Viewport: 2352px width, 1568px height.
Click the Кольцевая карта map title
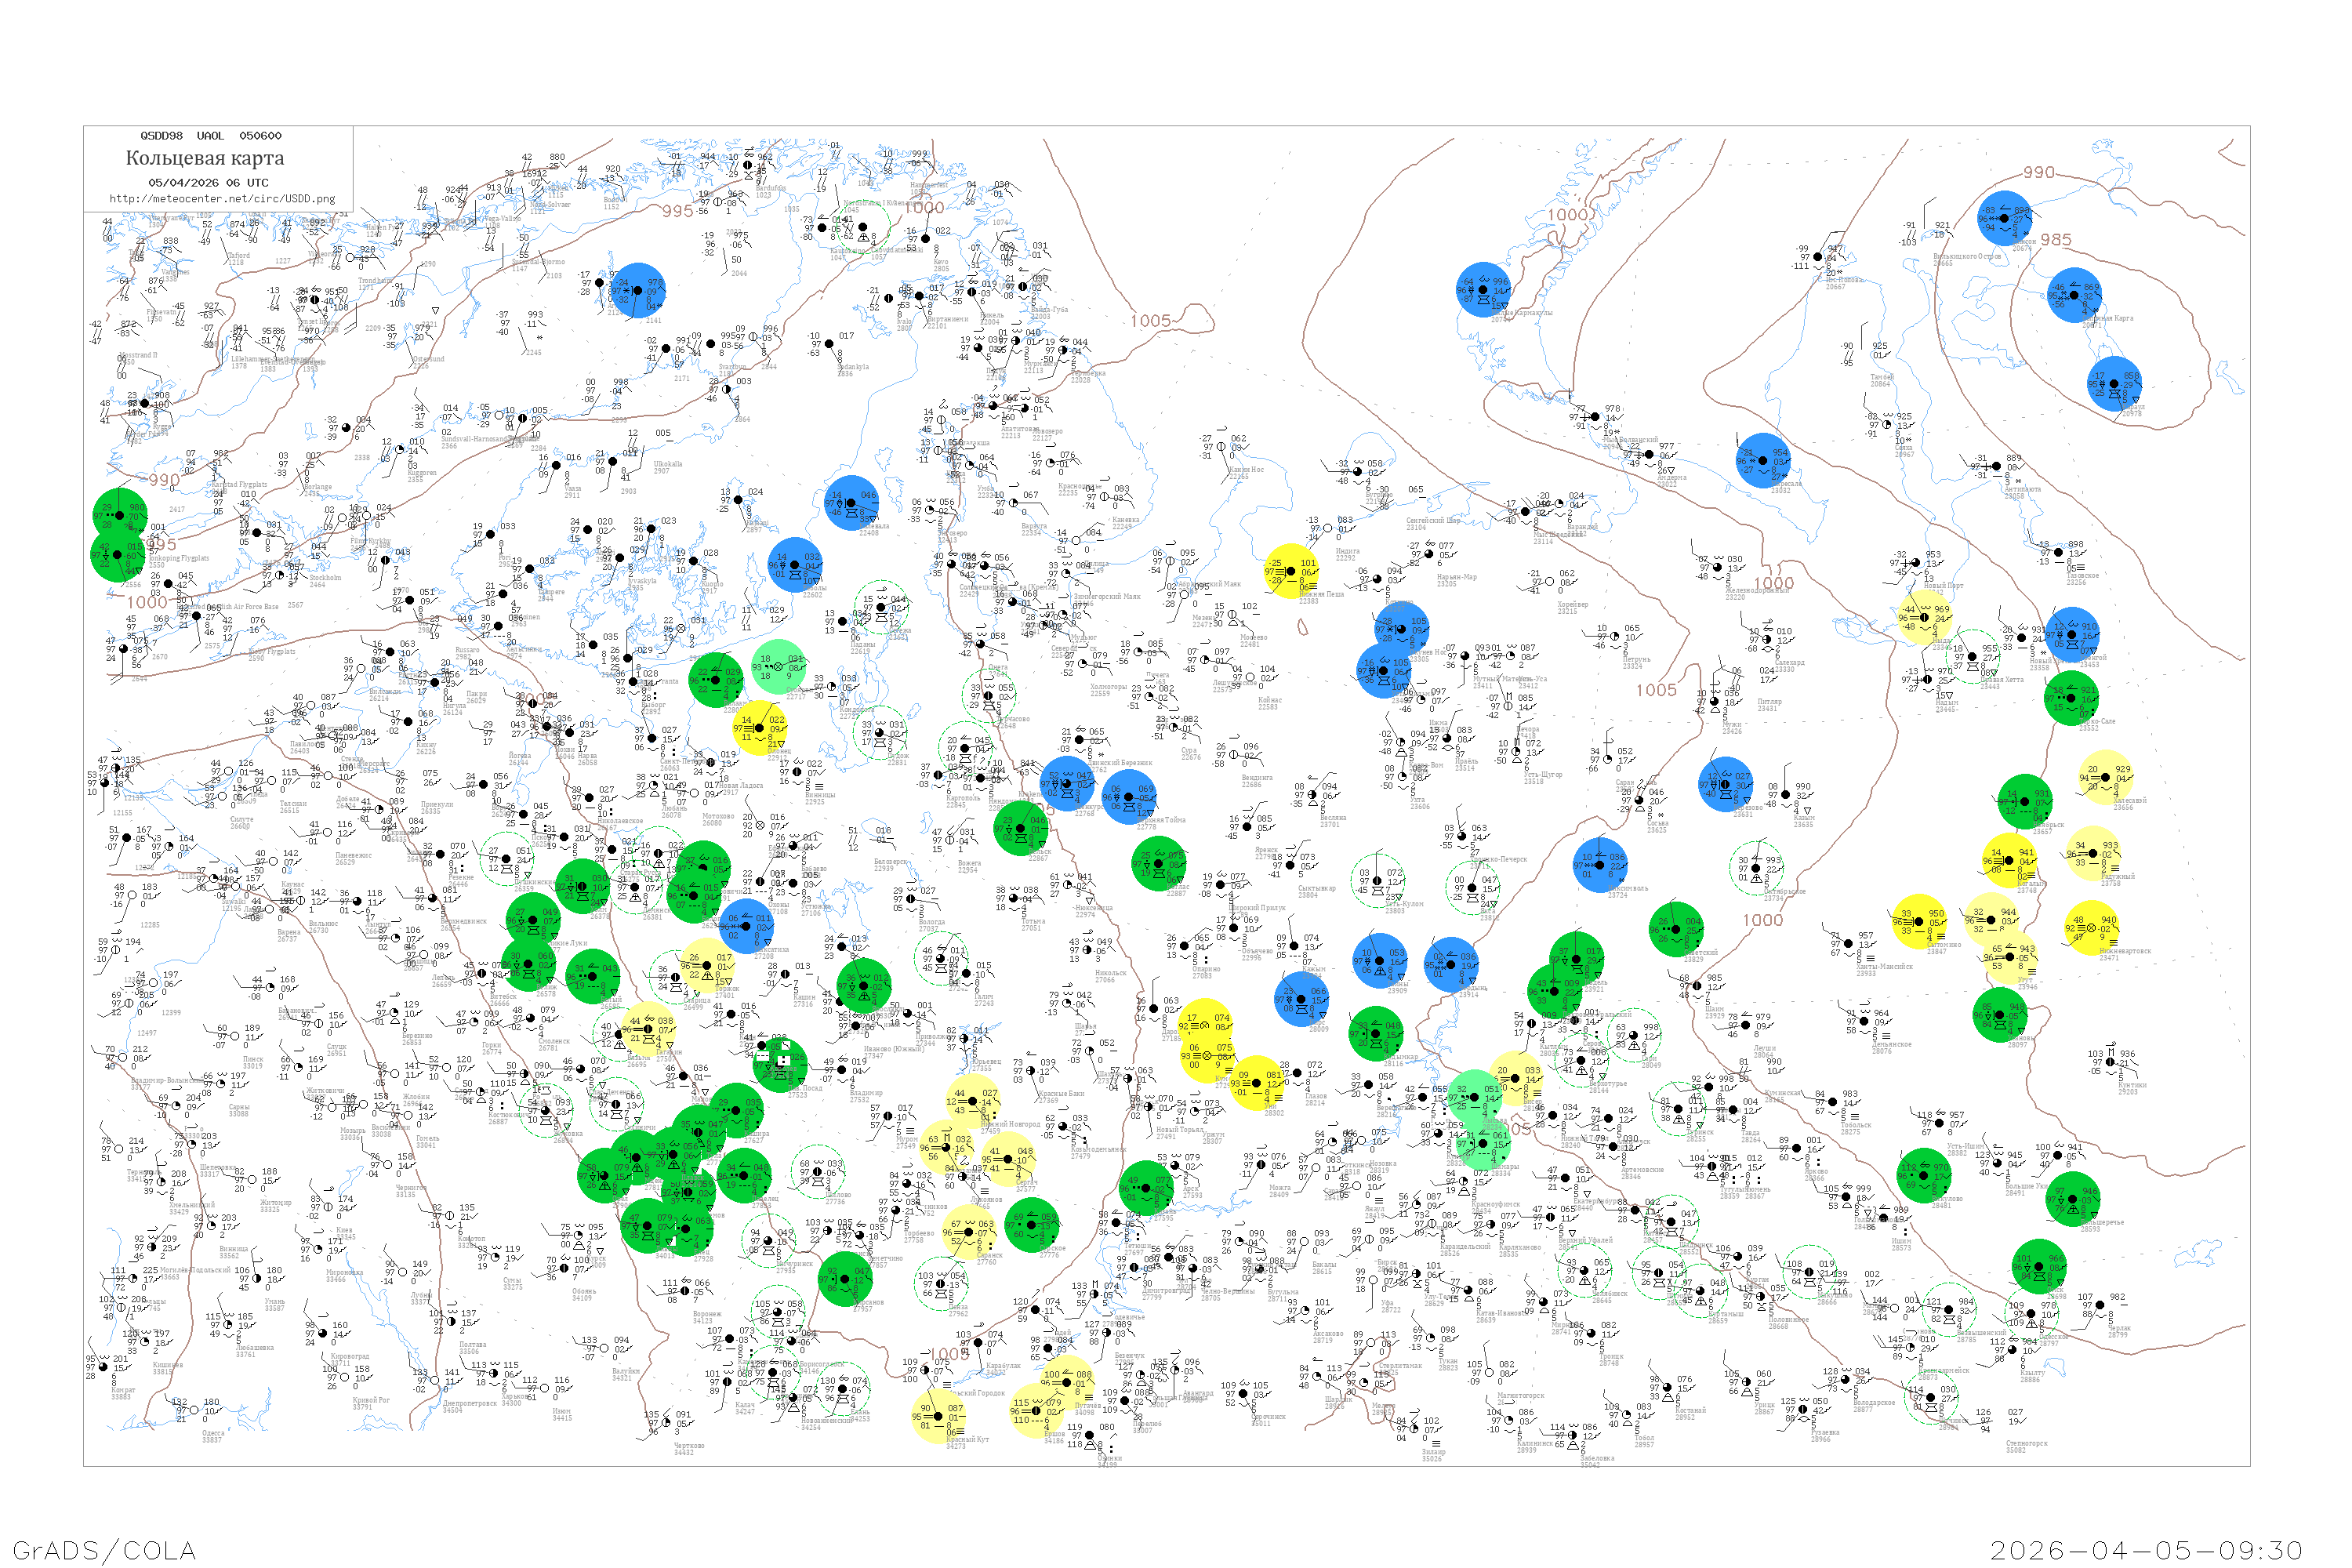click(206, 159)
